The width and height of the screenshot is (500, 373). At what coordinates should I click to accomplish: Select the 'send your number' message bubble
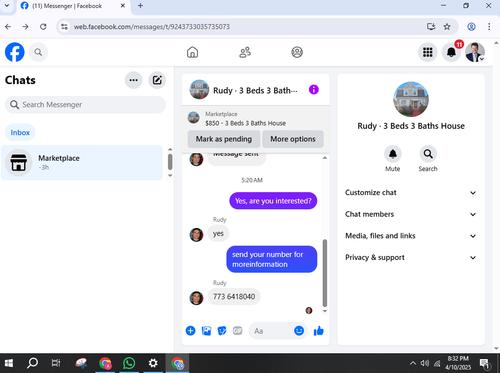click(272, 259)
